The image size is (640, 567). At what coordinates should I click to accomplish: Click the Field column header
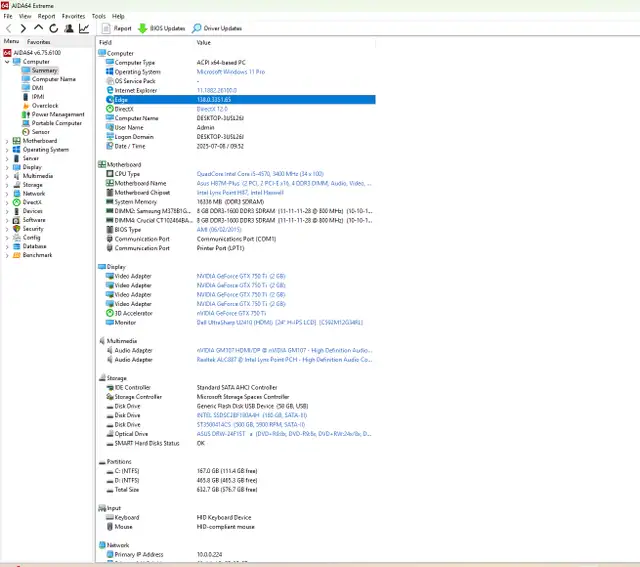(x=105, y=42)
